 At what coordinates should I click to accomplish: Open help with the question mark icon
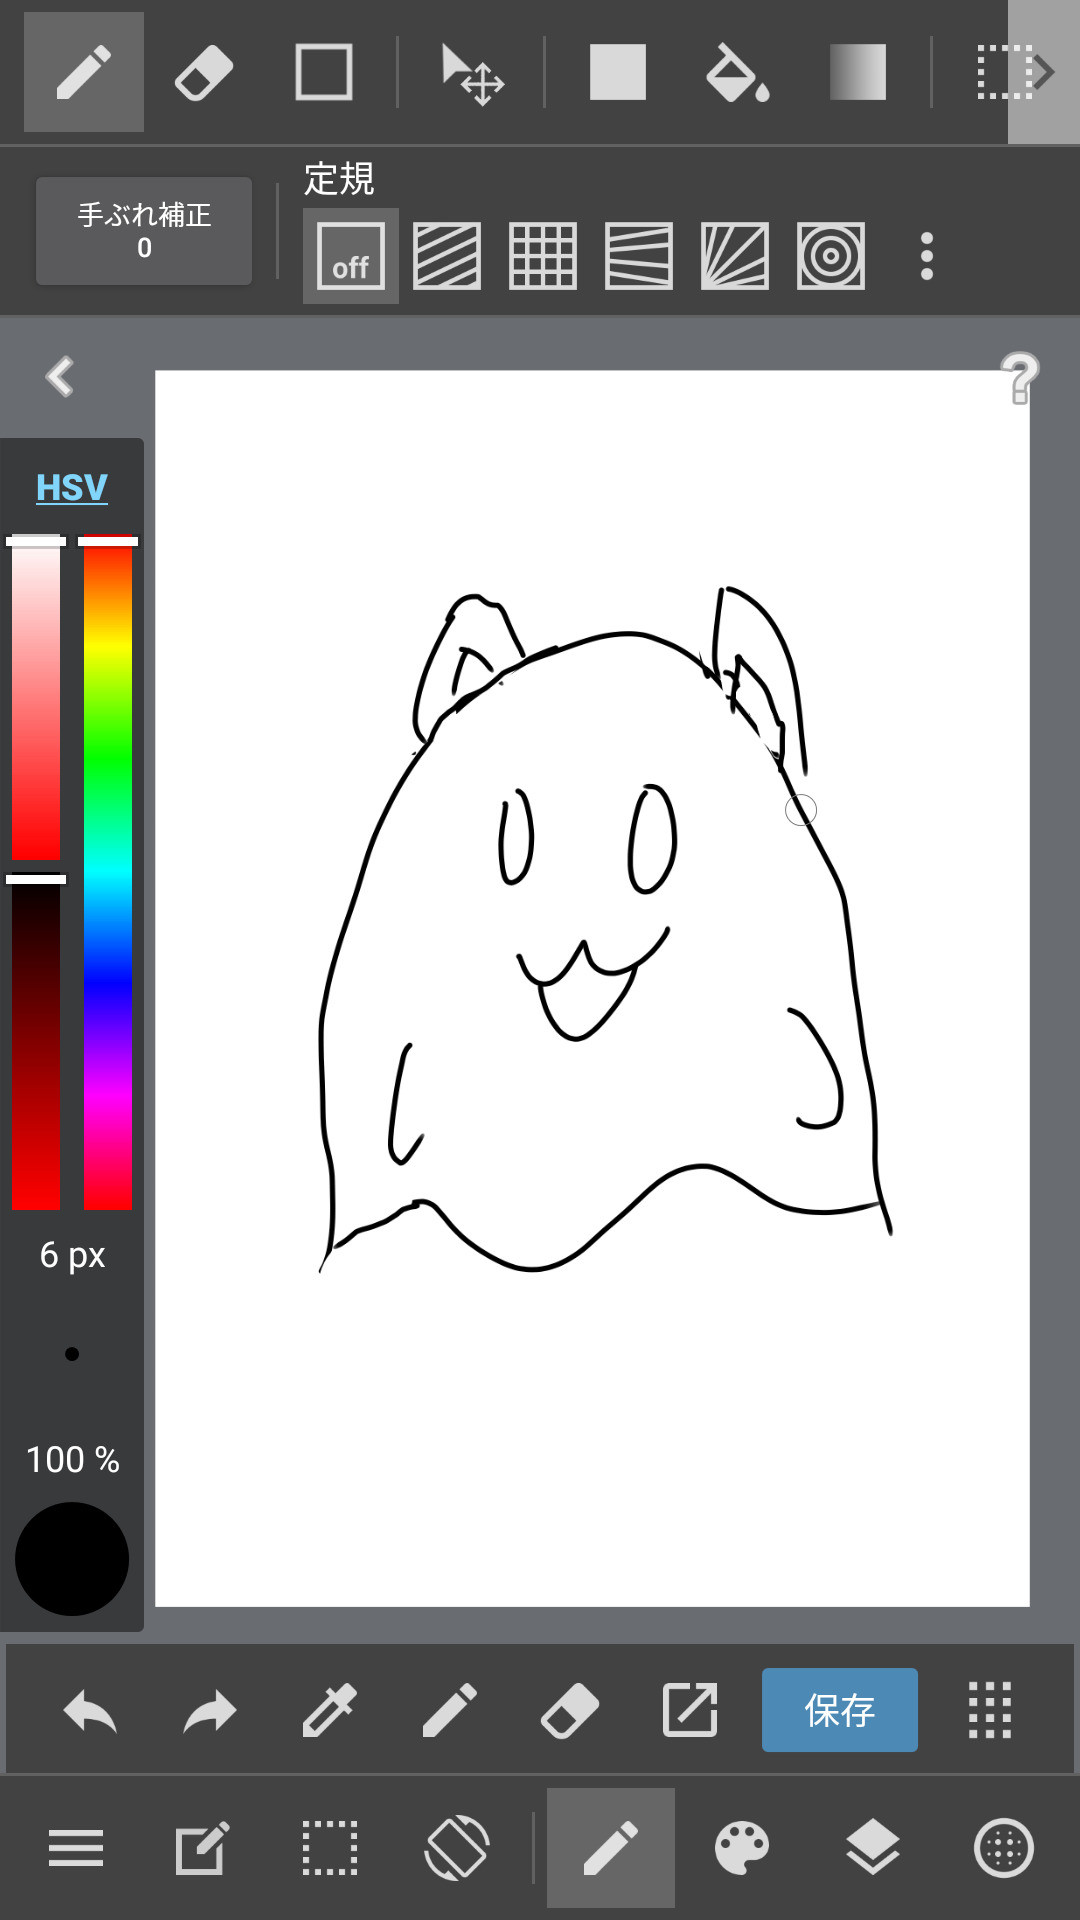click(x=1020, y=378)
